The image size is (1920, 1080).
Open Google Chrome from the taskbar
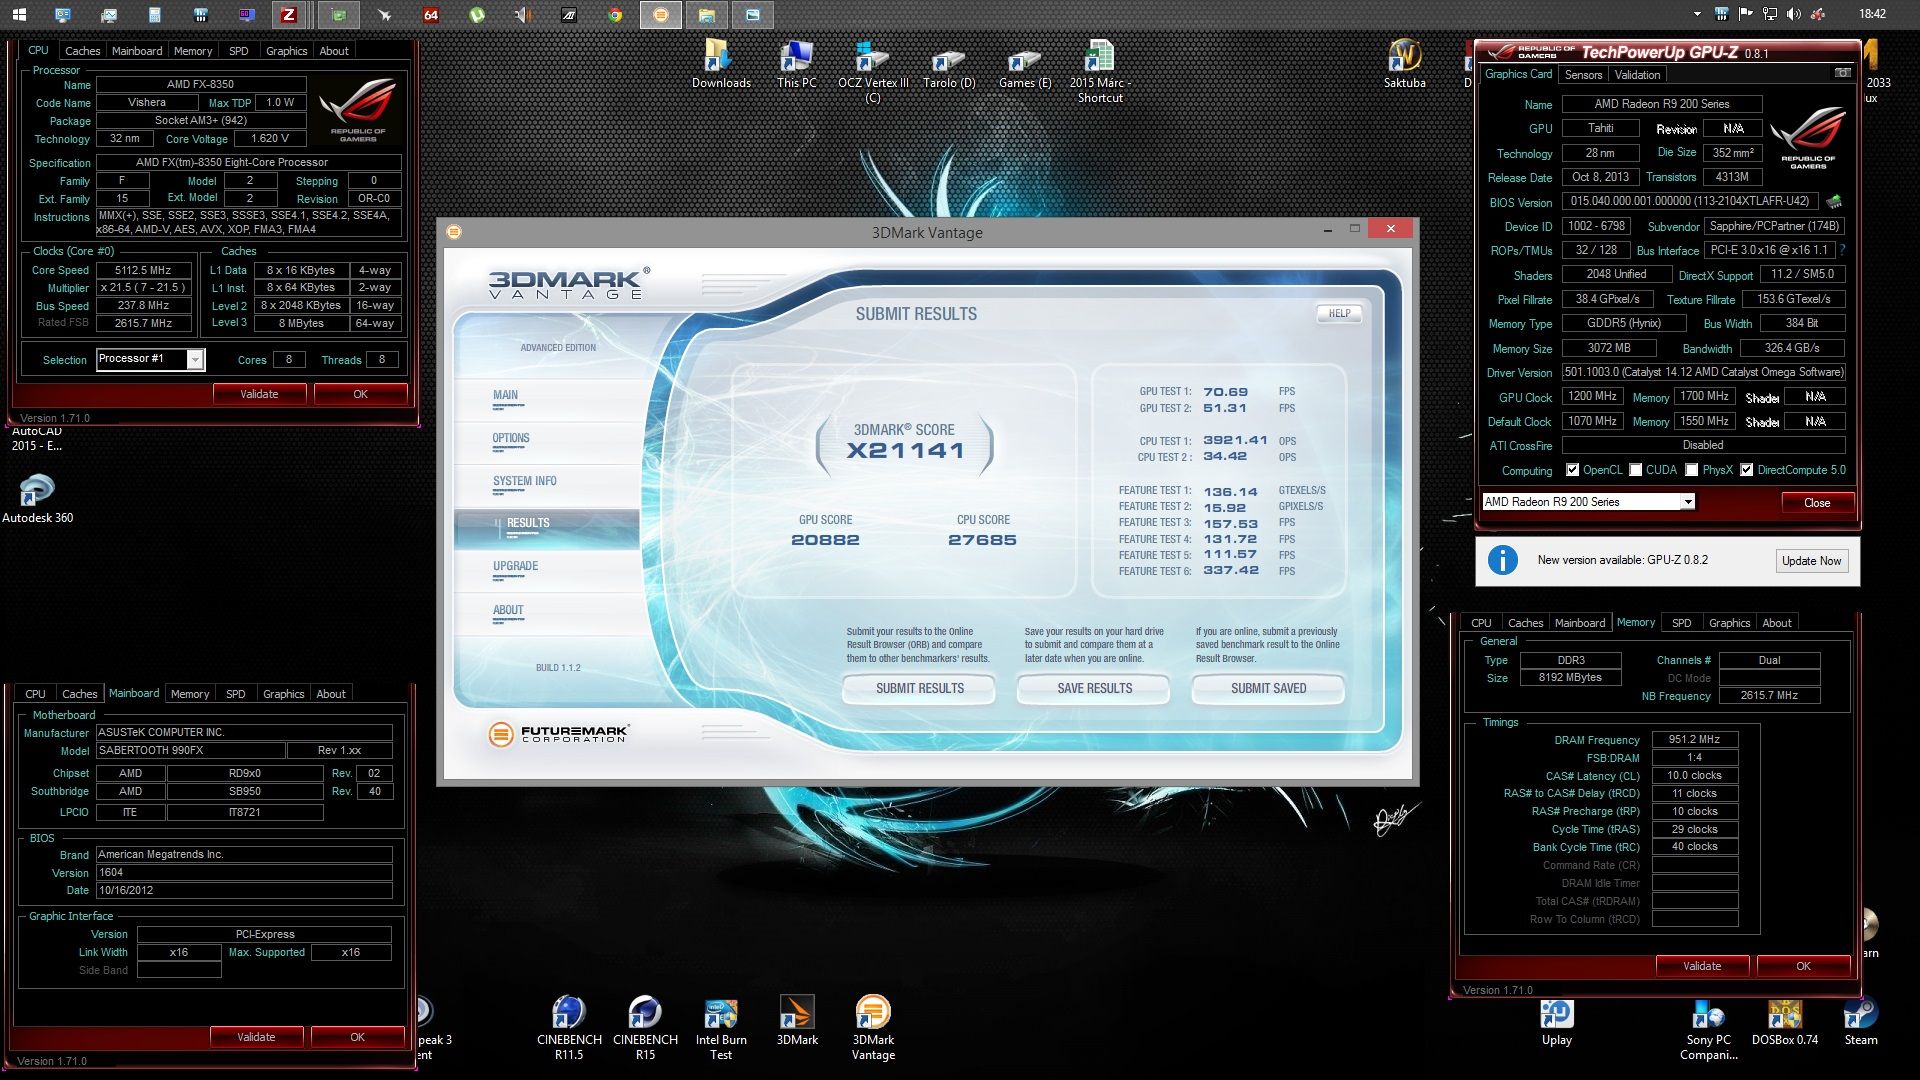[x=616, y=14]
